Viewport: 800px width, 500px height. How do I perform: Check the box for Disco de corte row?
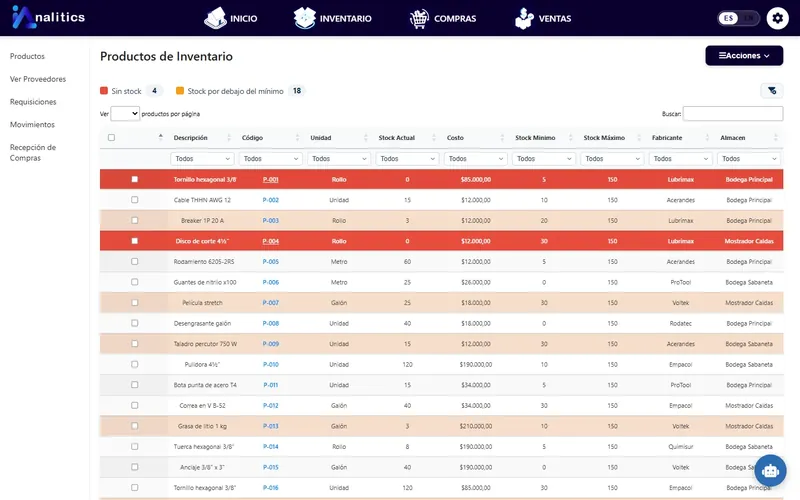[x=135, y=241]
